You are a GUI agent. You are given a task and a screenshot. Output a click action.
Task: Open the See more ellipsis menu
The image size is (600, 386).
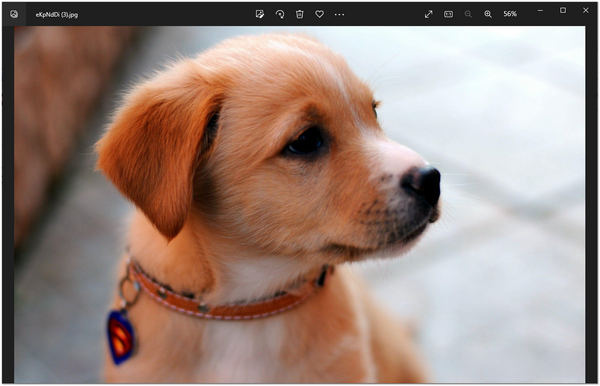(339, 15)
